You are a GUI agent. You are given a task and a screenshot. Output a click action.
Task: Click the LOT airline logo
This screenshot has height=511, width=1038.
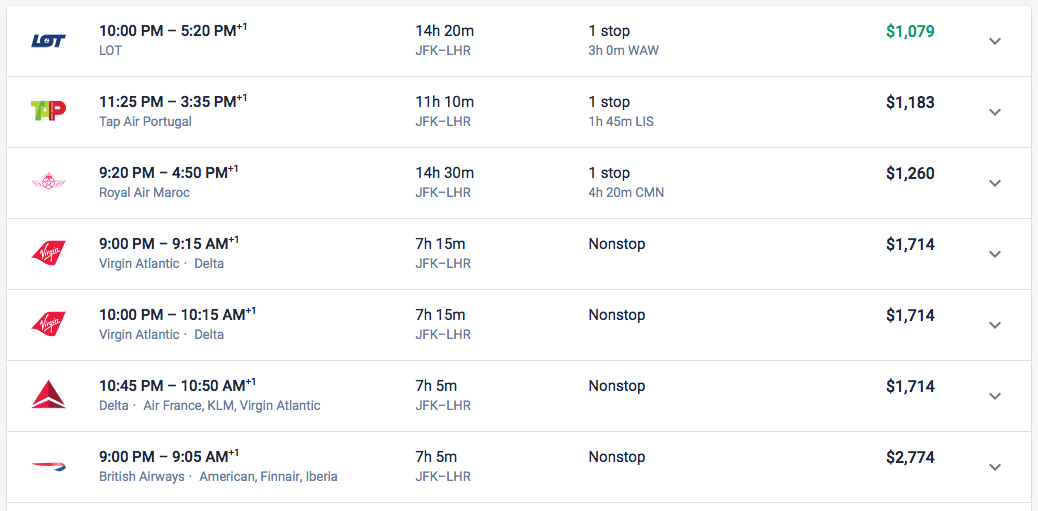pyautogui.click(x=48, y=41)
